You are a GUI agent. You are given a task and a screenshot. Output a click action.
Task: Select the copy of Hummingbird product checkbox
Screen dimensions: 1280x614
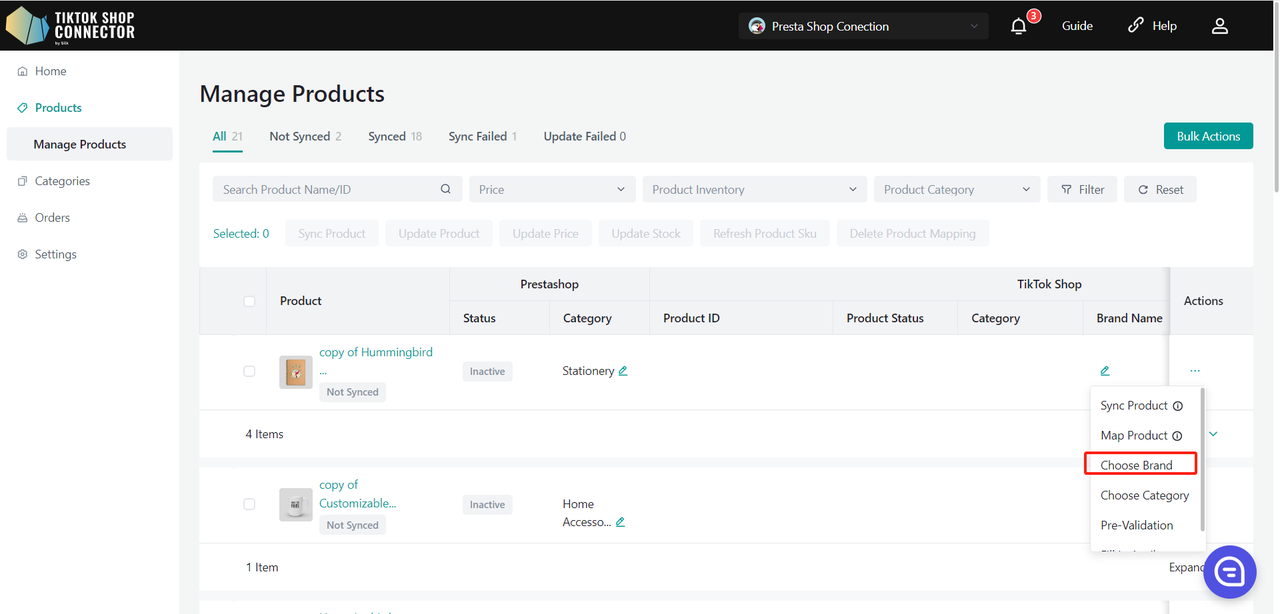pyautogui.click(x=249, y=371)
